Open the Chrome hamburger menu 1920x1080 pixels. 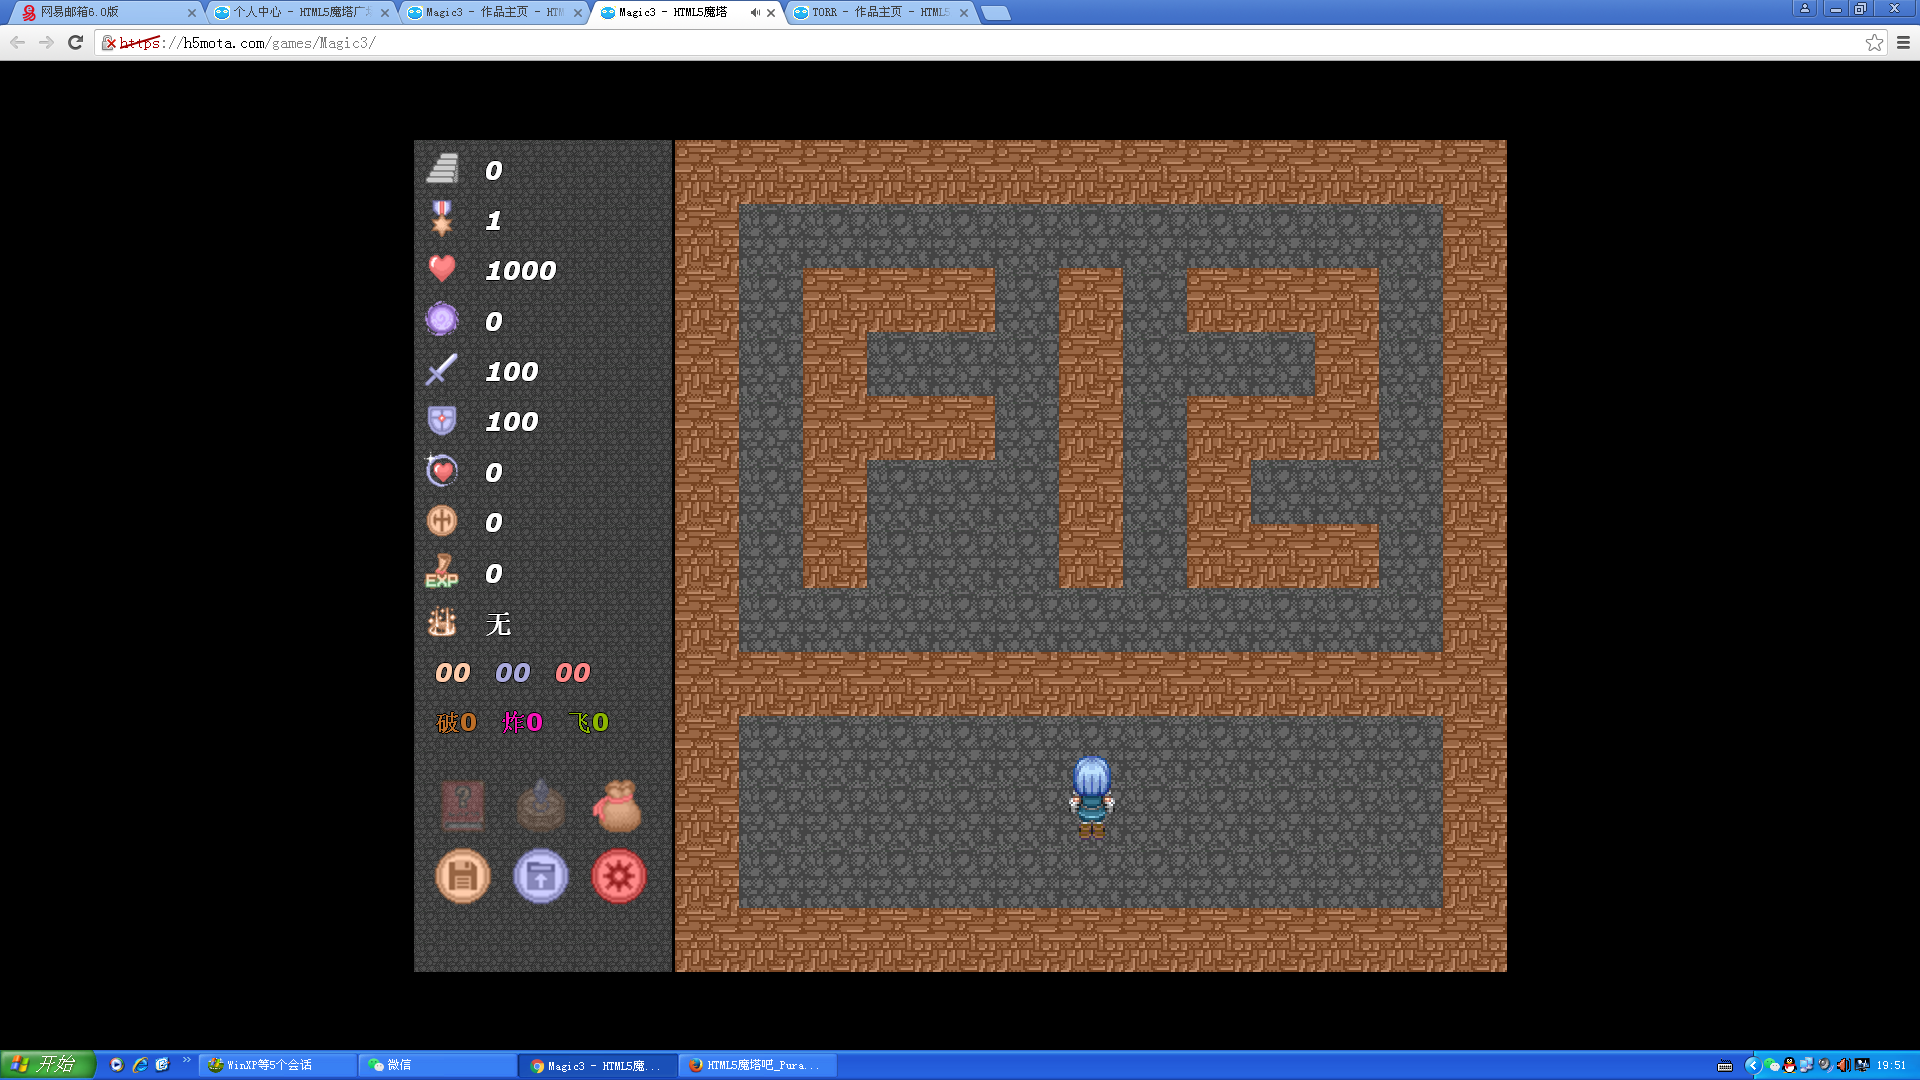(x=1903, y=43)
